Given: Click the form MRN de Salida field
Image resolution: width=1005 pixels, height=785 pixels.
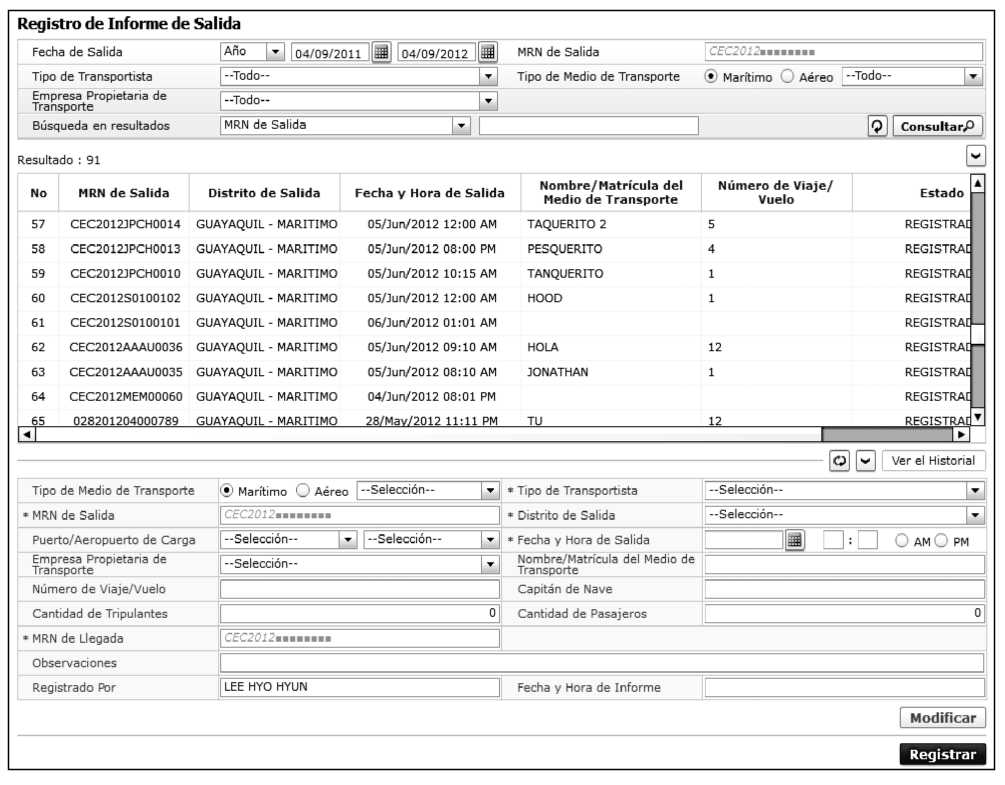Looking at the screenshot, I should point(360,515).
